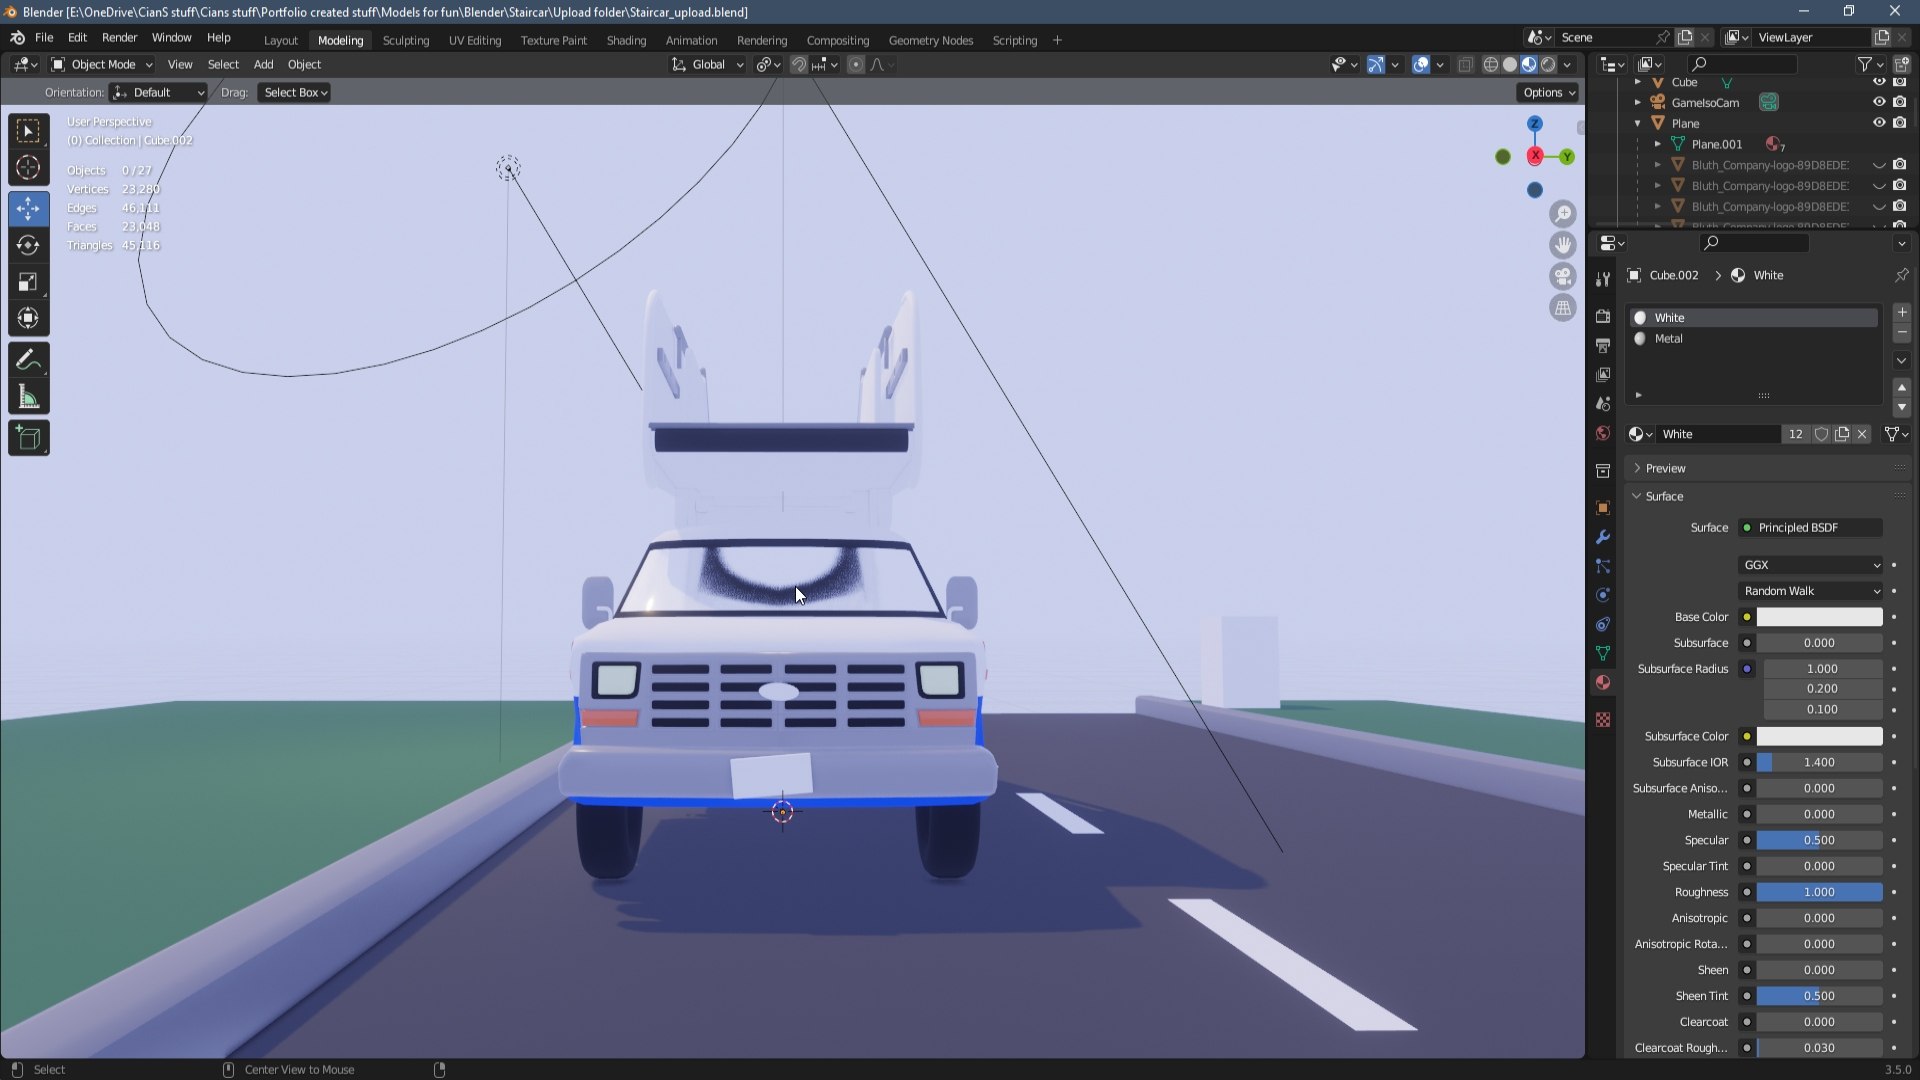Open Object Mode dropdown
The width and height of the screenshot is (1920, 1080).
(102, 65)
